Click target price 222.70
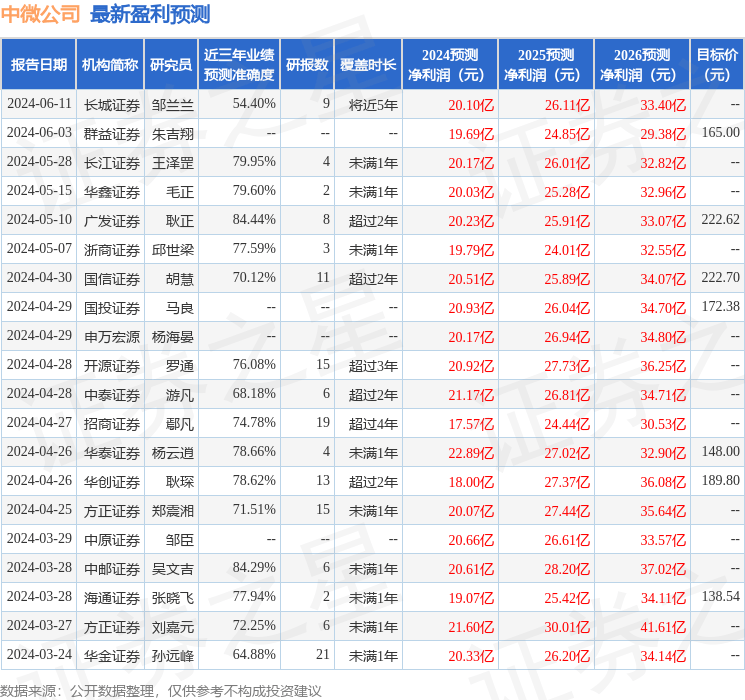The width and height of the screenshot is (745, 700). click(721, 278)
